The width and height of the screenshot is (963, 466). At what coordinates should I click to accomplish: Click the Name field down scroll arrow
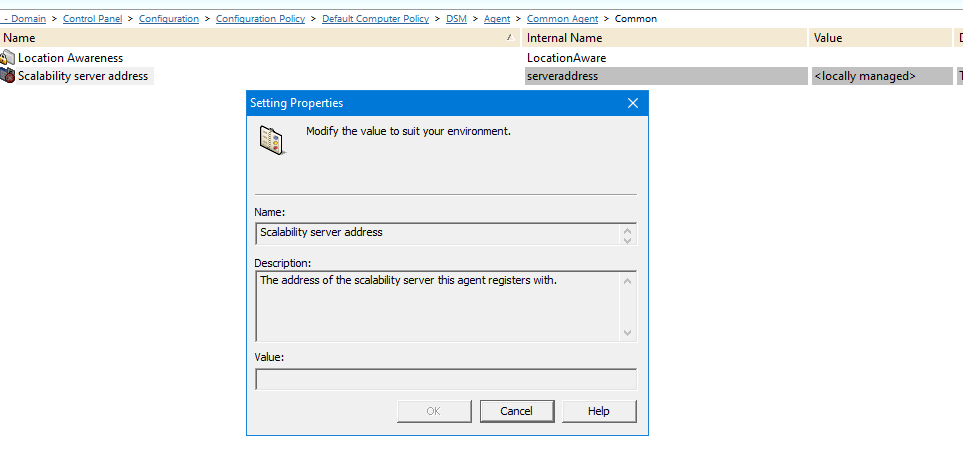(x=627, y=239)
